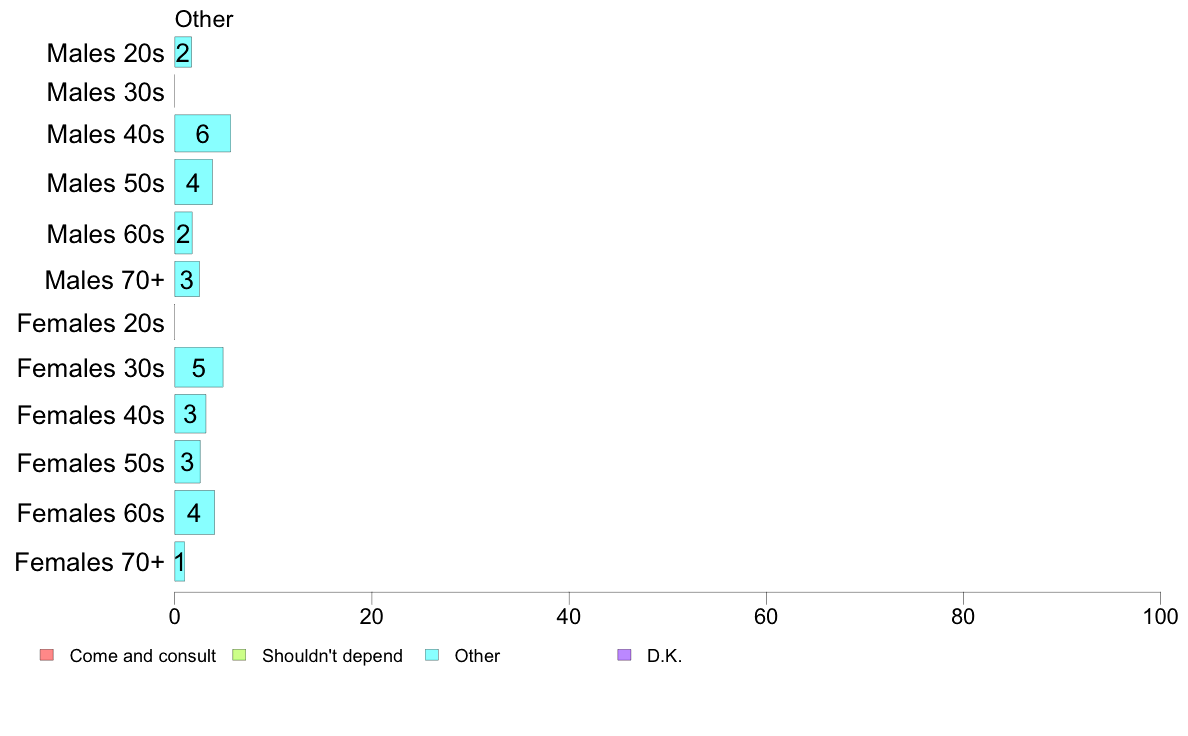Click the Females 50s bar showing 3
The height and width of the screenshot is (736, 1188).
(187, 462)
